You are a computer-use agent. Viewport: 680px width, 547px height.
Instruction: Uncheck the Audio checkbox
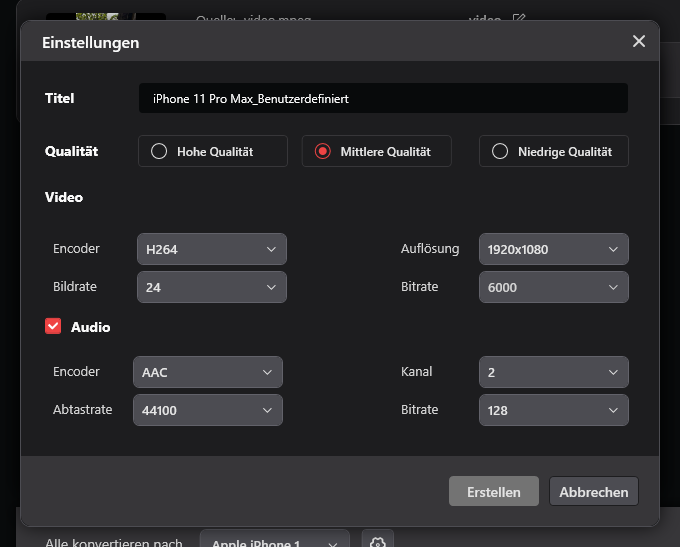click(53, 326)
